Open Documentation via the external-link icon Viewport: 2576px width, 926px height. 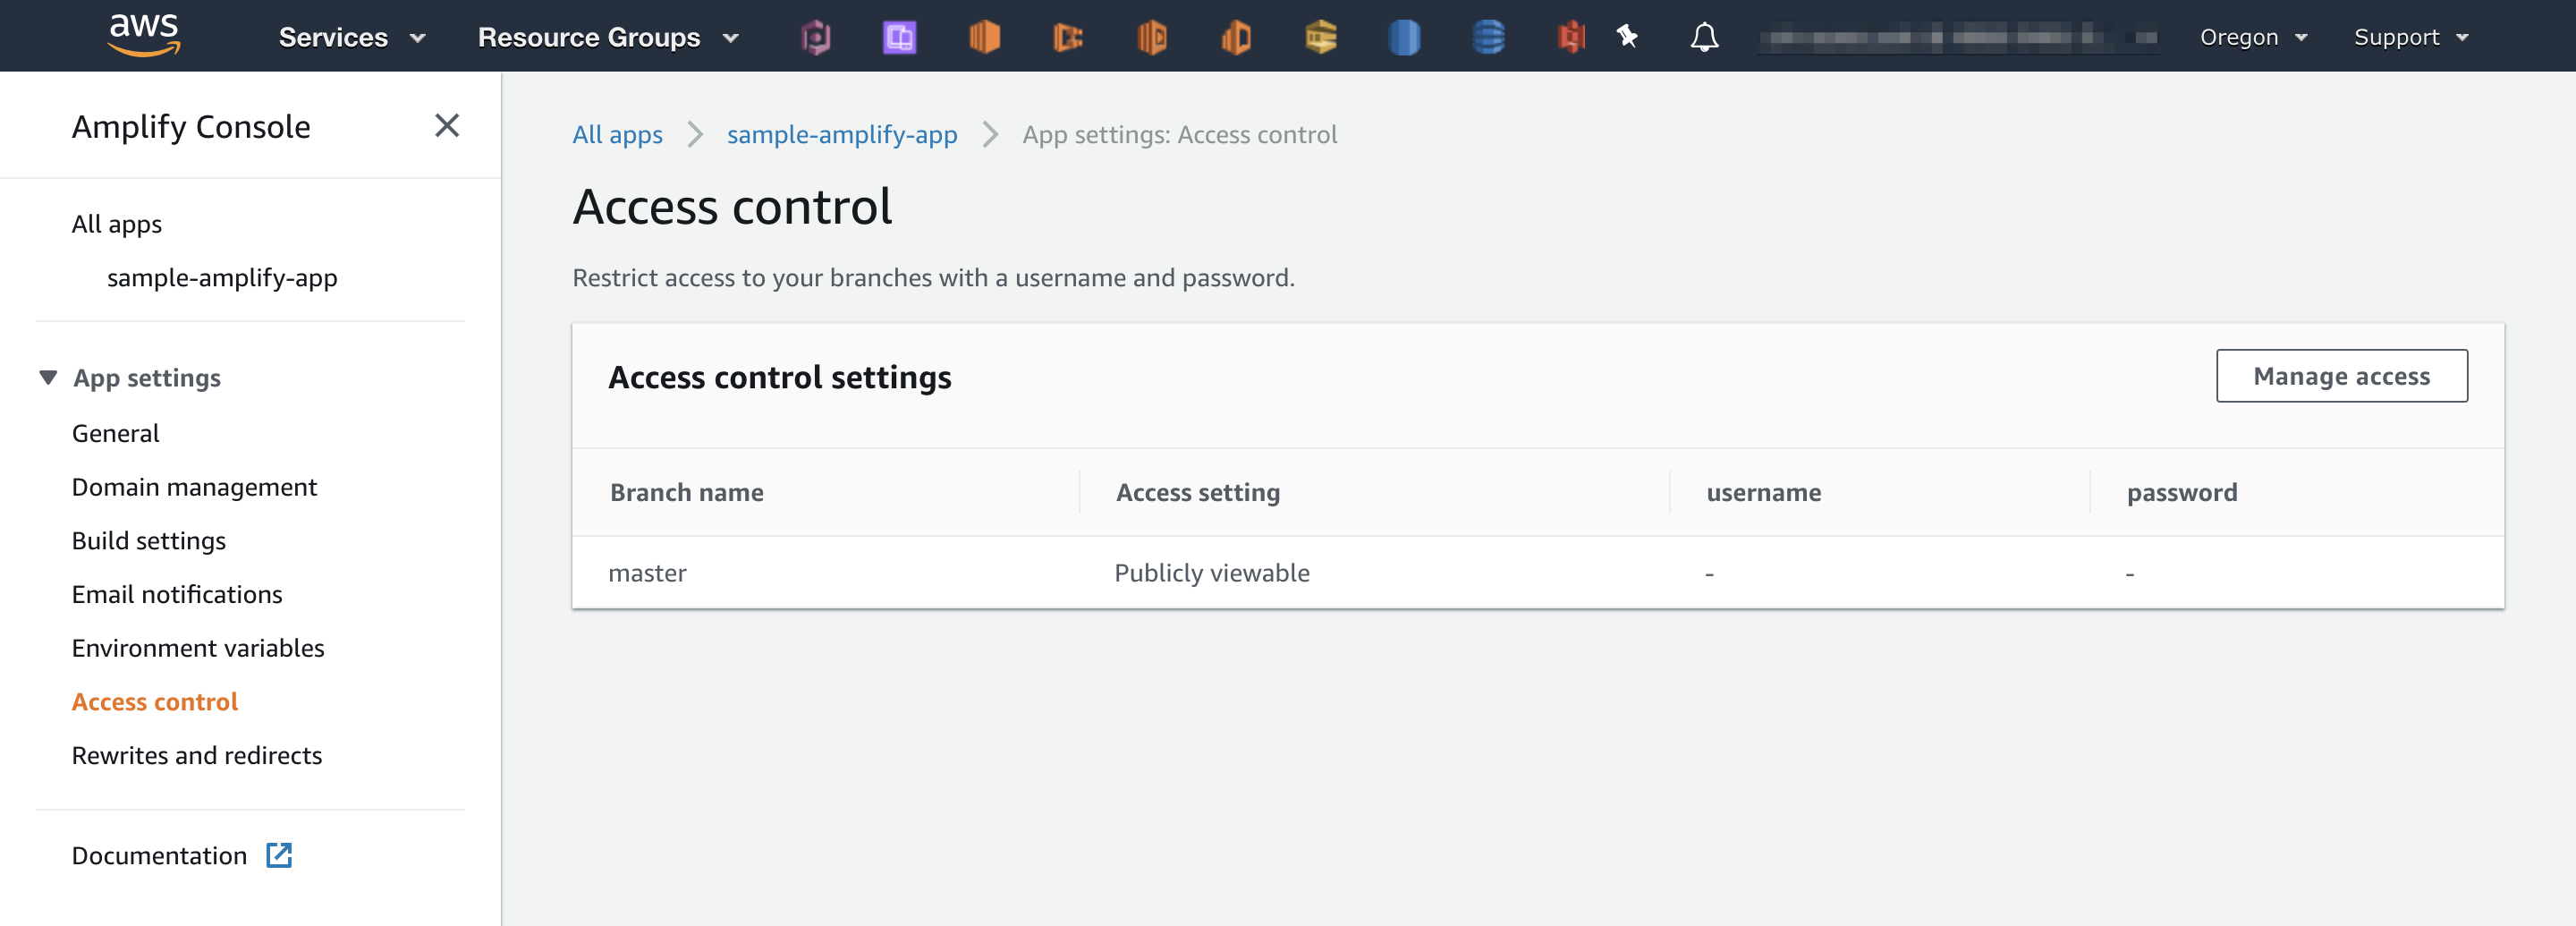point(280,855)
